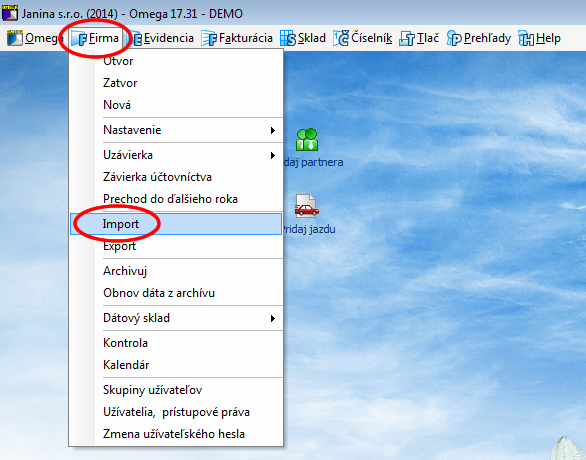Open the Omega menu icon
Image resolution: width=586 pixels, height=460 pixels.
(x=15, y=38)
